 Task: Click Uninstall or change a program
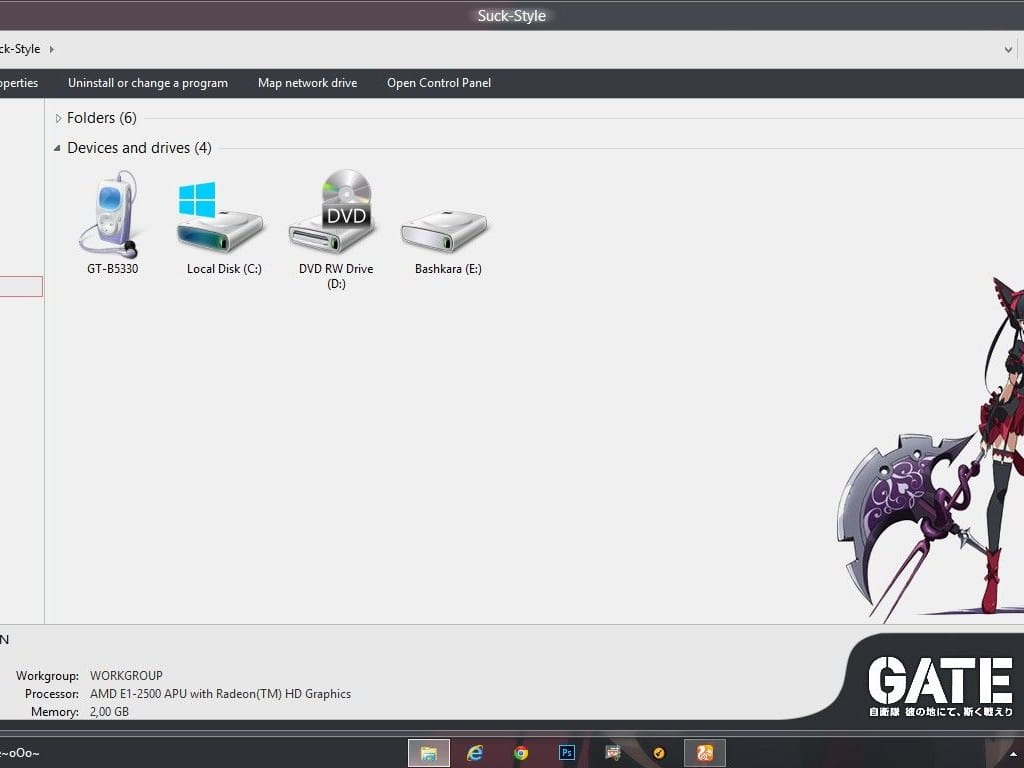point(147,83)
